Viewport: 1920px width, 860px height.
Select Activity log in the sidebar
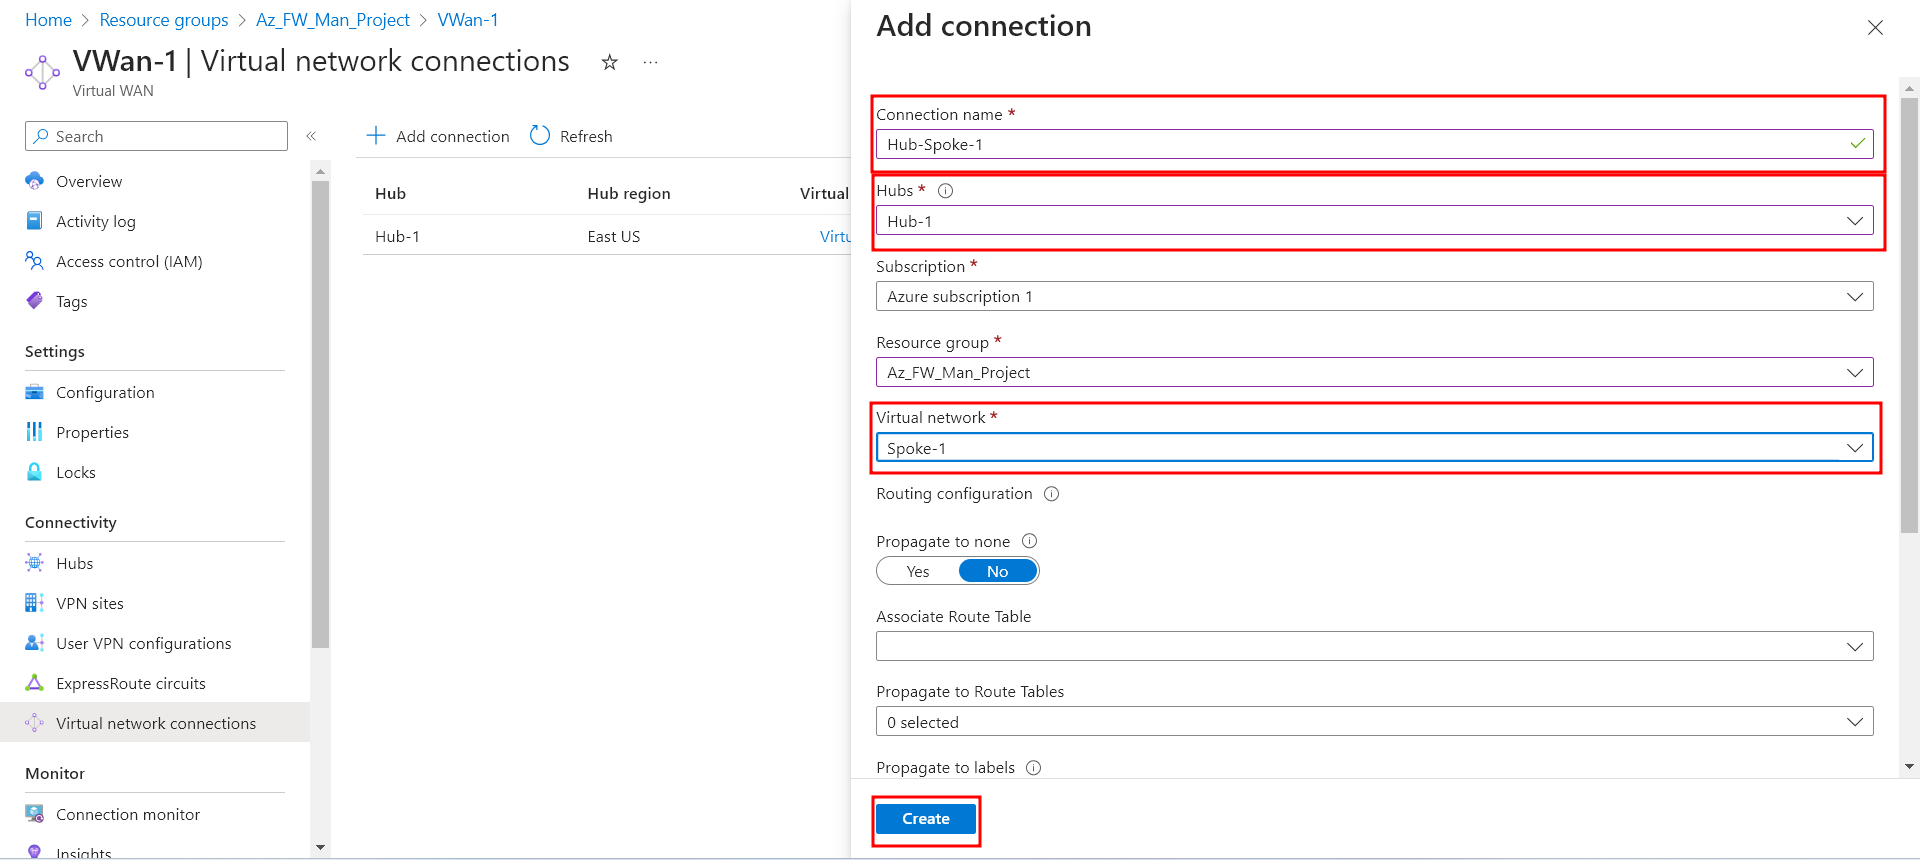pos(95,221)
